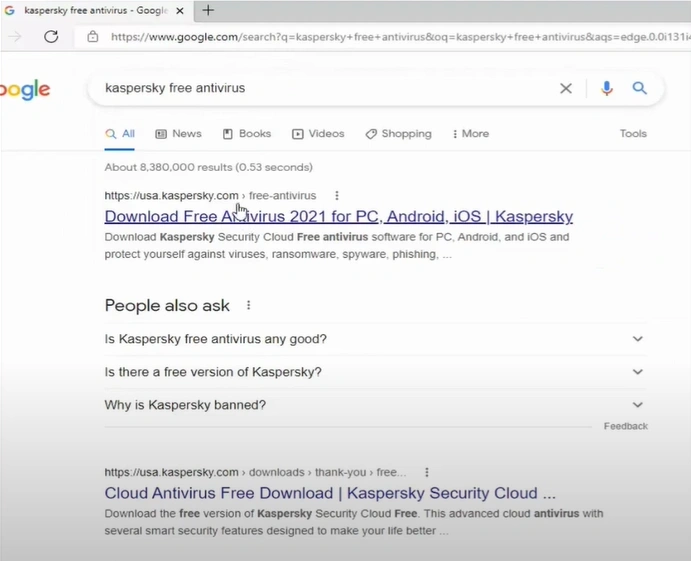
Task: Select the All results tab
Action: [x=120, y=134]
